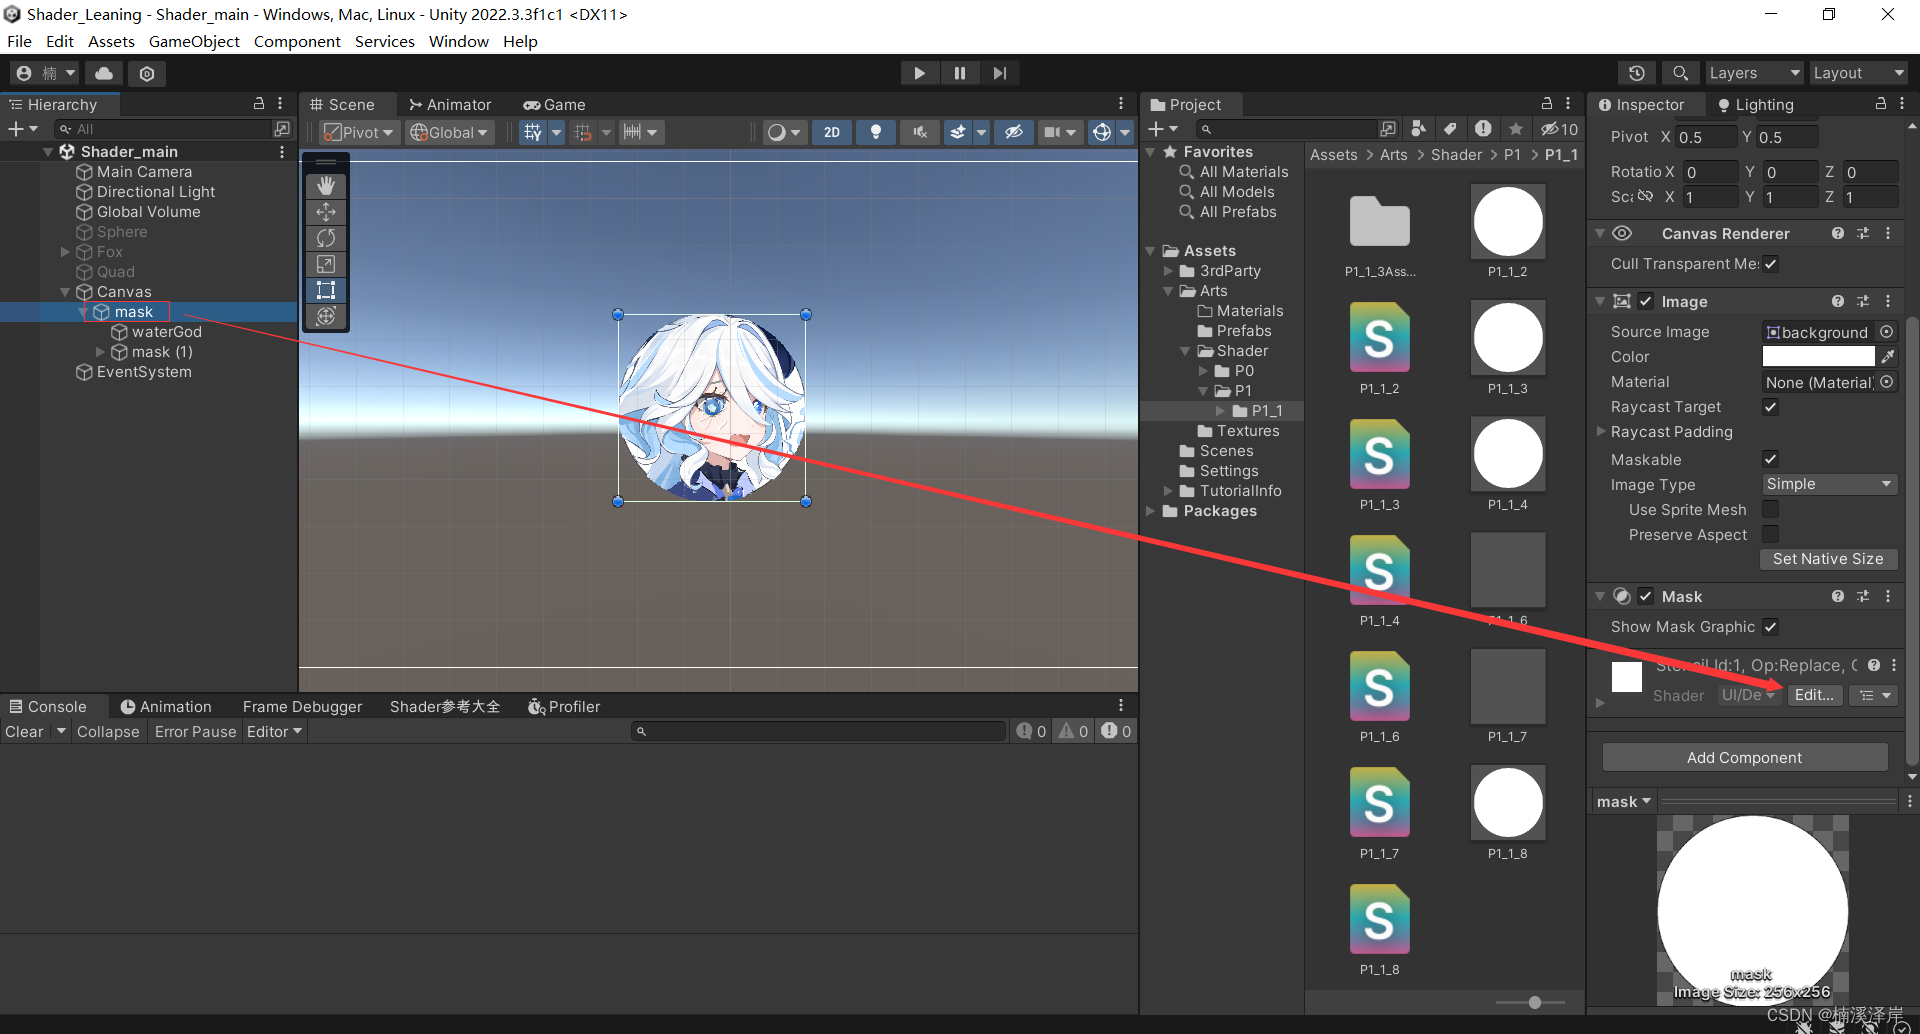
Task: Open Unity cloud services icon
Action: click(104, 73)
